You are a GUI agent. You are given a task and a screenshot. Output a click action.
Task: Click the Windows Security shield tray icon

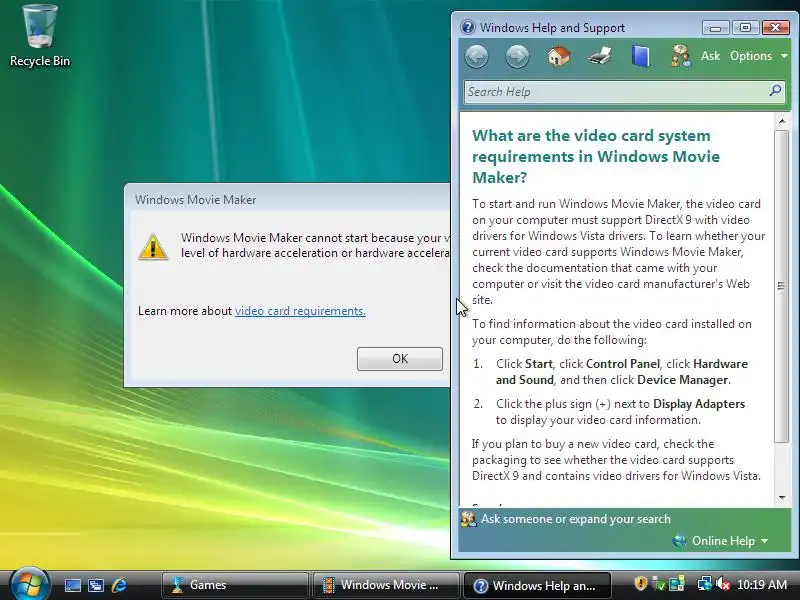[x=641, y=584]
